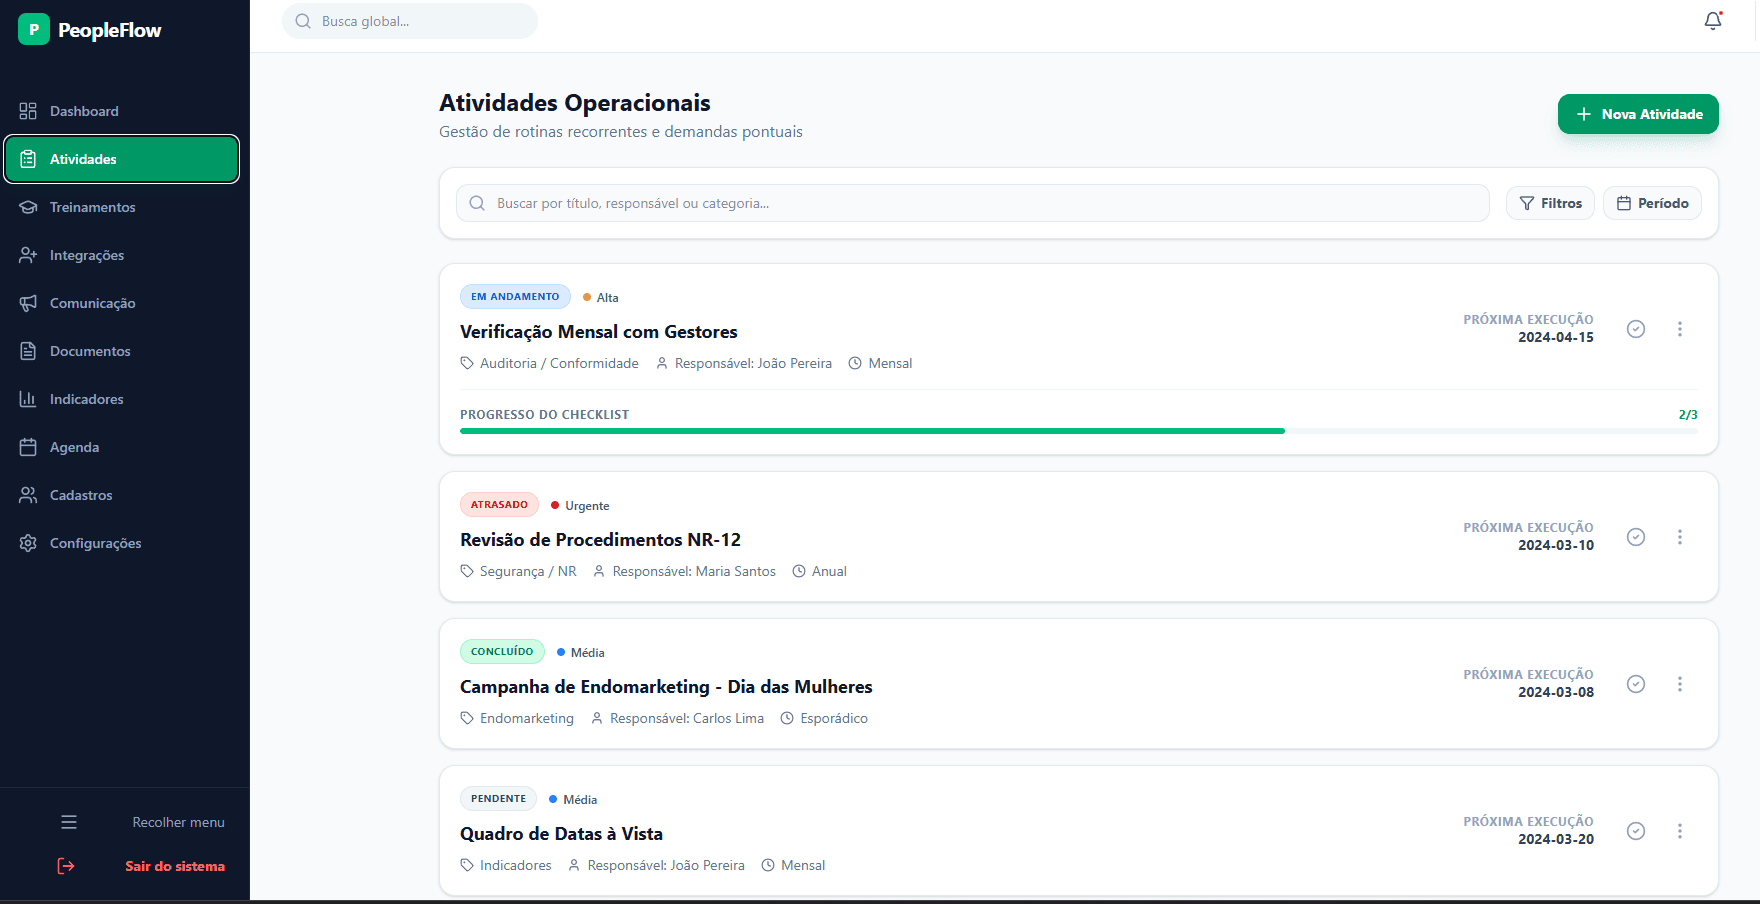Open options menu for Verificação Mensal com Gestores
The image size is (1760, 904).
pyautogui.click(x=1680, y=329)
